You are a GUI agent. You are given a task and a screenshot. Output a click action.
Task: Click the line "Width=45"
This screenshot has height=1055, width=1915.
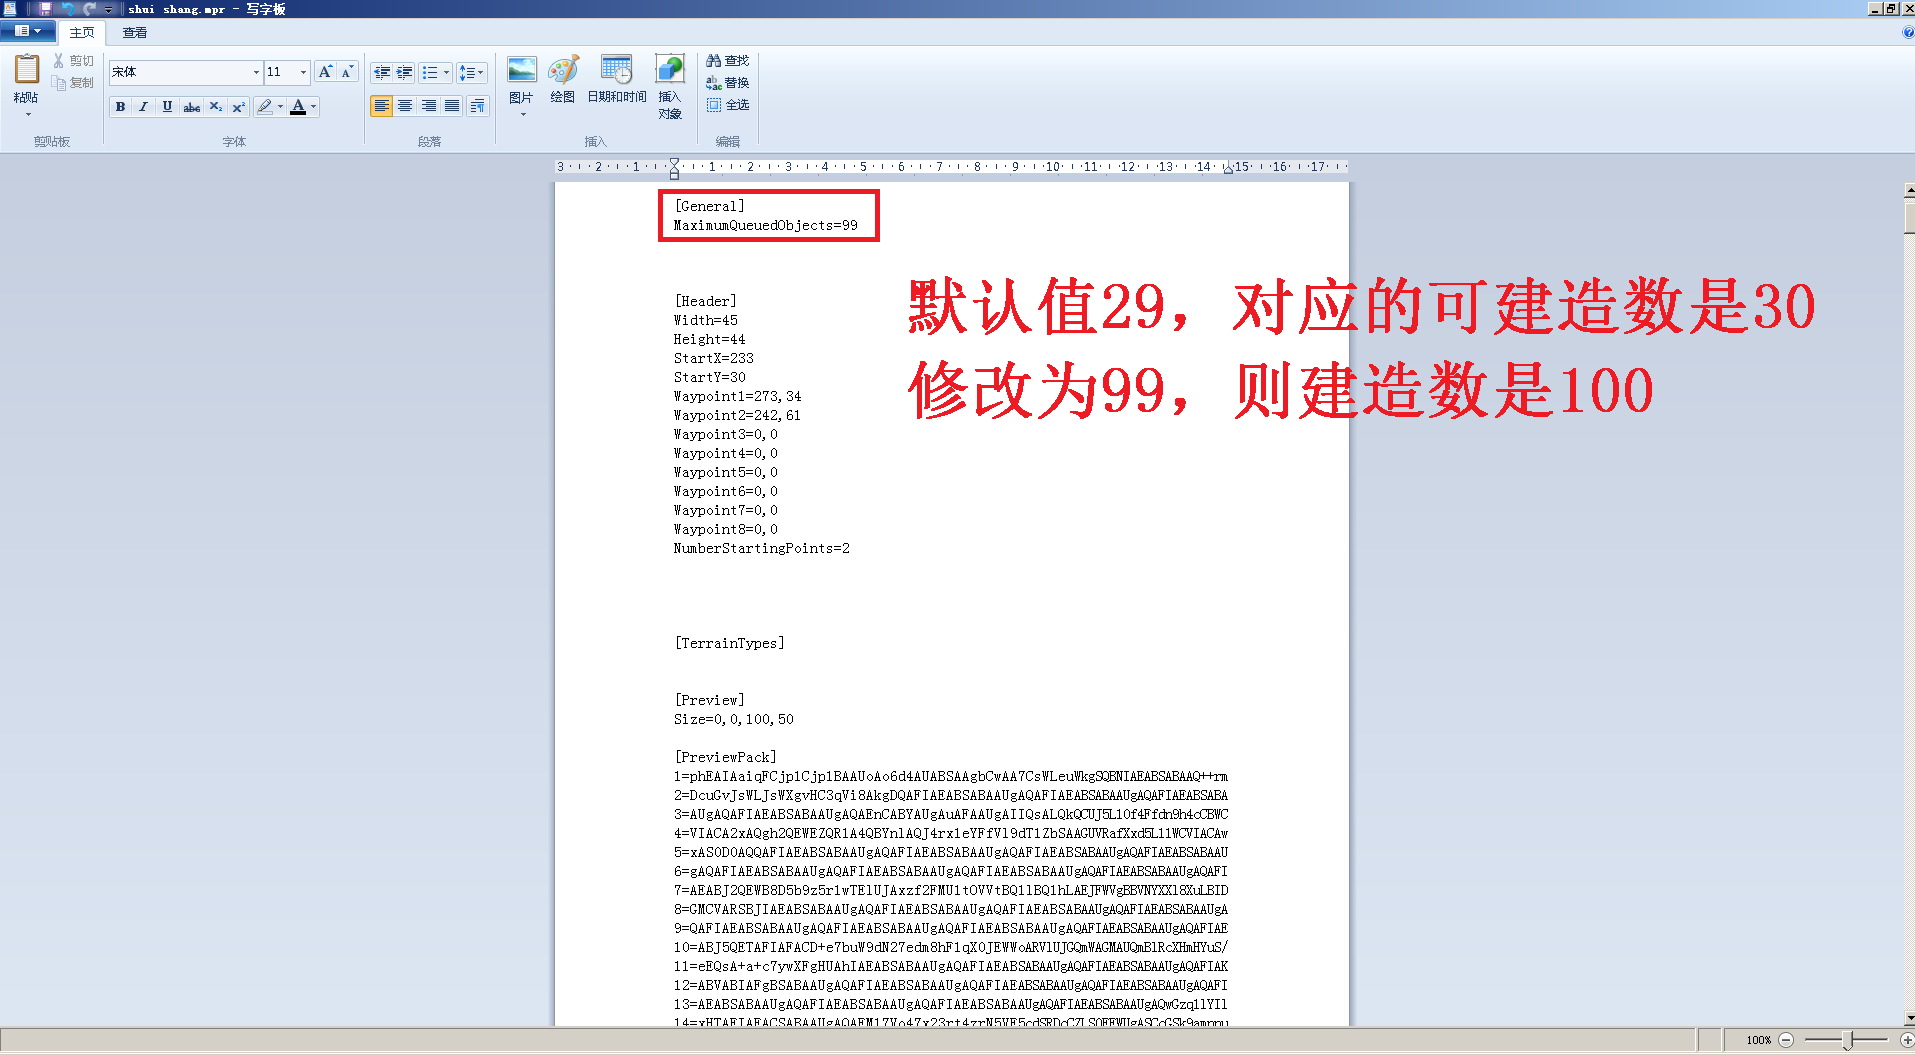point(706,320)
